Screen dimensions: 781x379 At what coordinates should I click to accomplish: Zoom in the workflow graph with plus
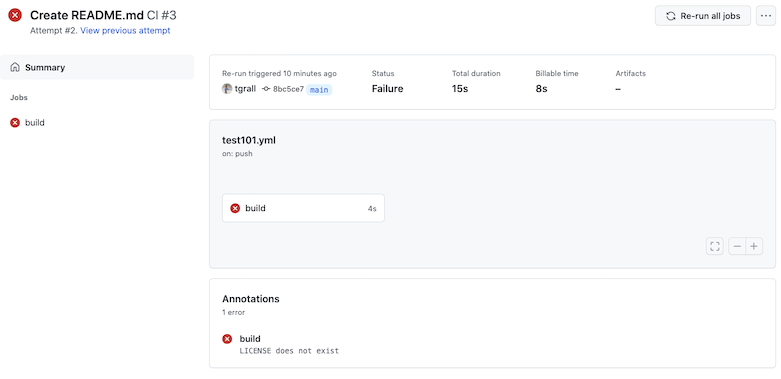[x=754, y=246]
